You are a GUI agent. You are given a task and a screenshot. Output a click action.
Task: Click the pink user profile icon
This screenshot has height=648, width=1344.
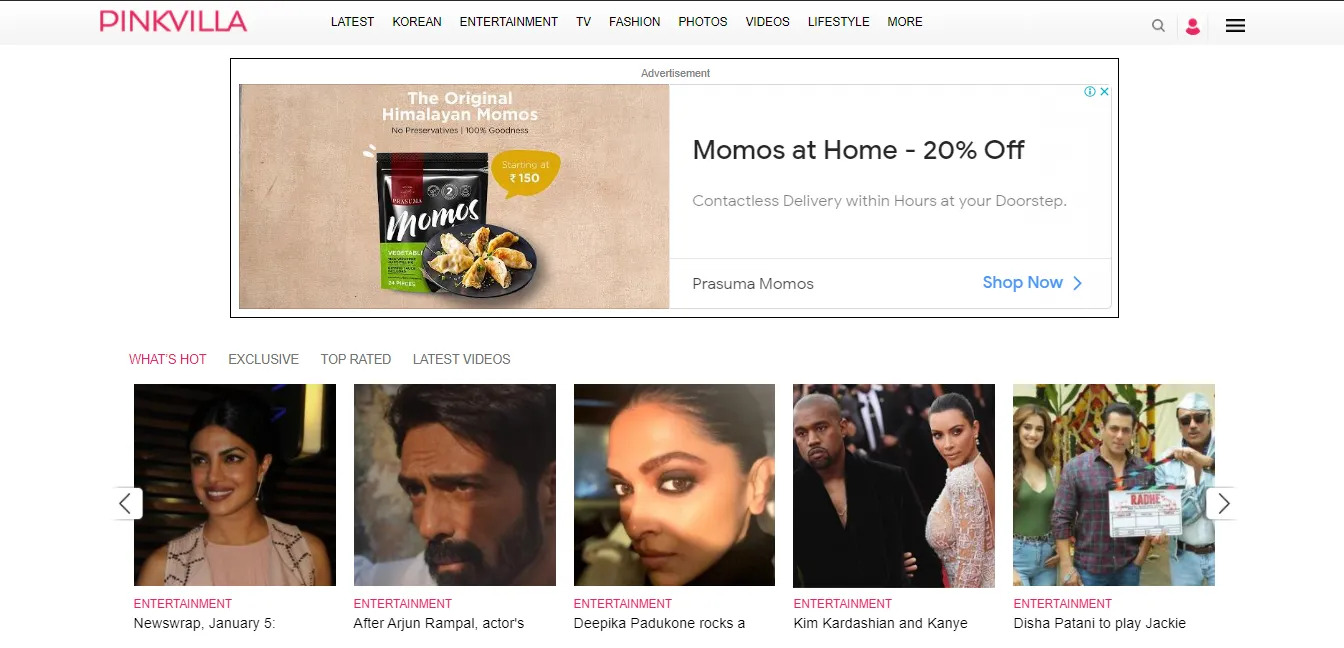click(1192, 26)
